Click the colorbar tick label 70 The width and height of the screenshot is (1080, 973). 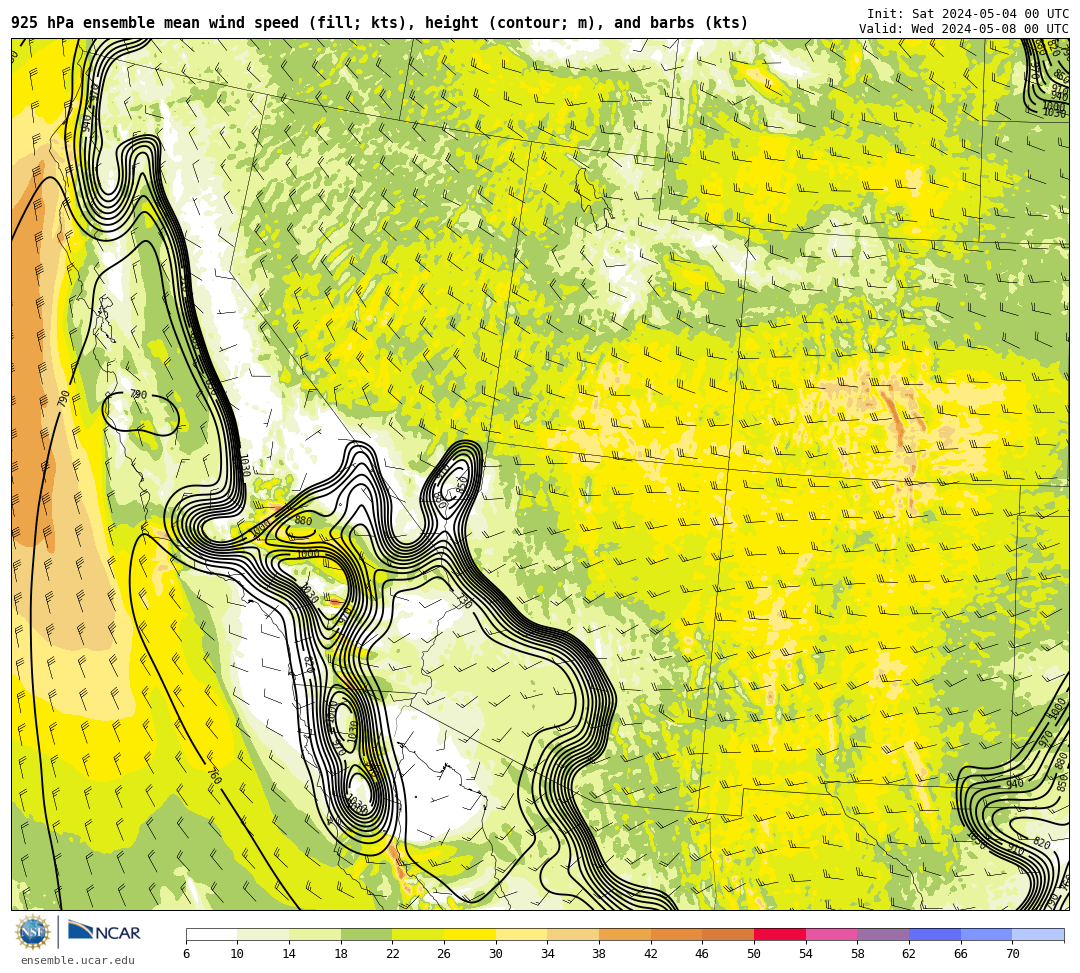coord(1012,954)
